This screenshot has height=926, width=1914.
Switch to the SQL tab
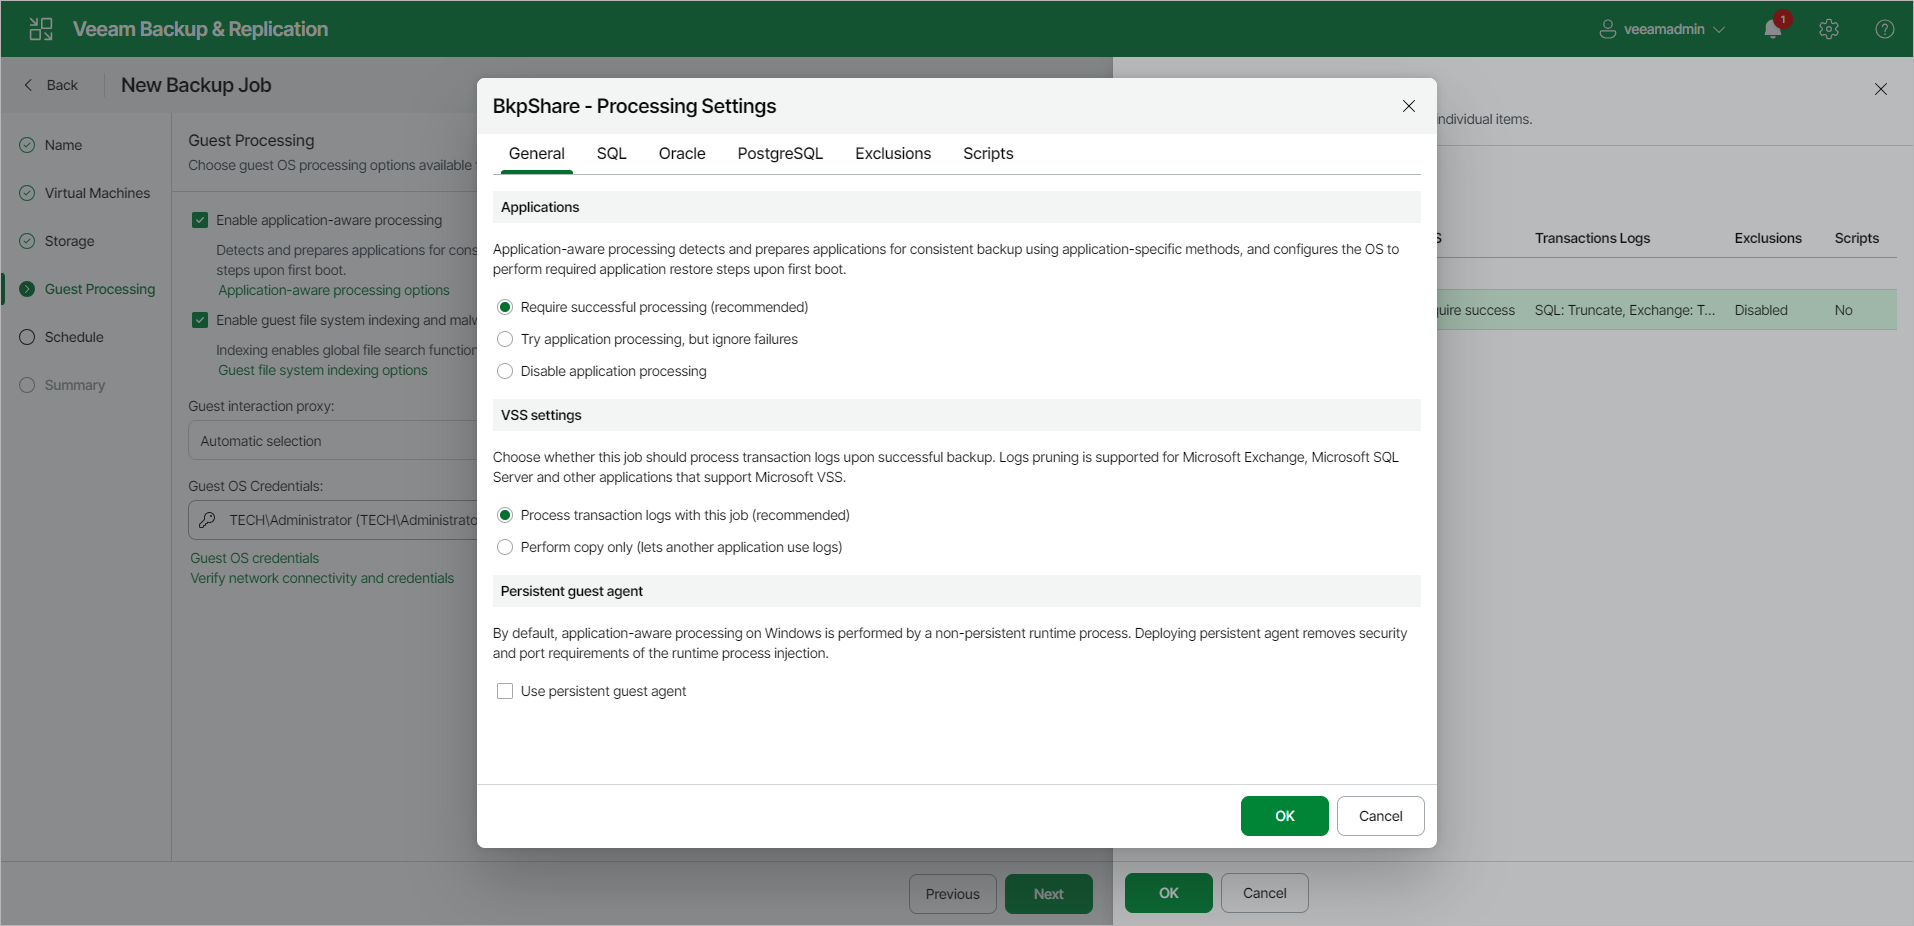pos(611,153)
